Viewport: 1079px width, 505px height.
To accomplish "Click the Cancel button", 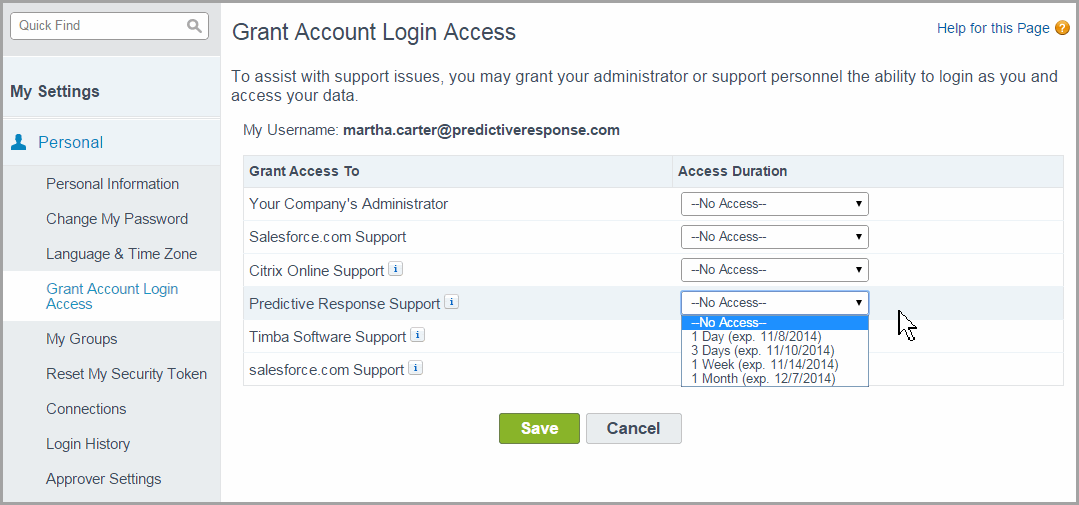I will tap(633, 428).
